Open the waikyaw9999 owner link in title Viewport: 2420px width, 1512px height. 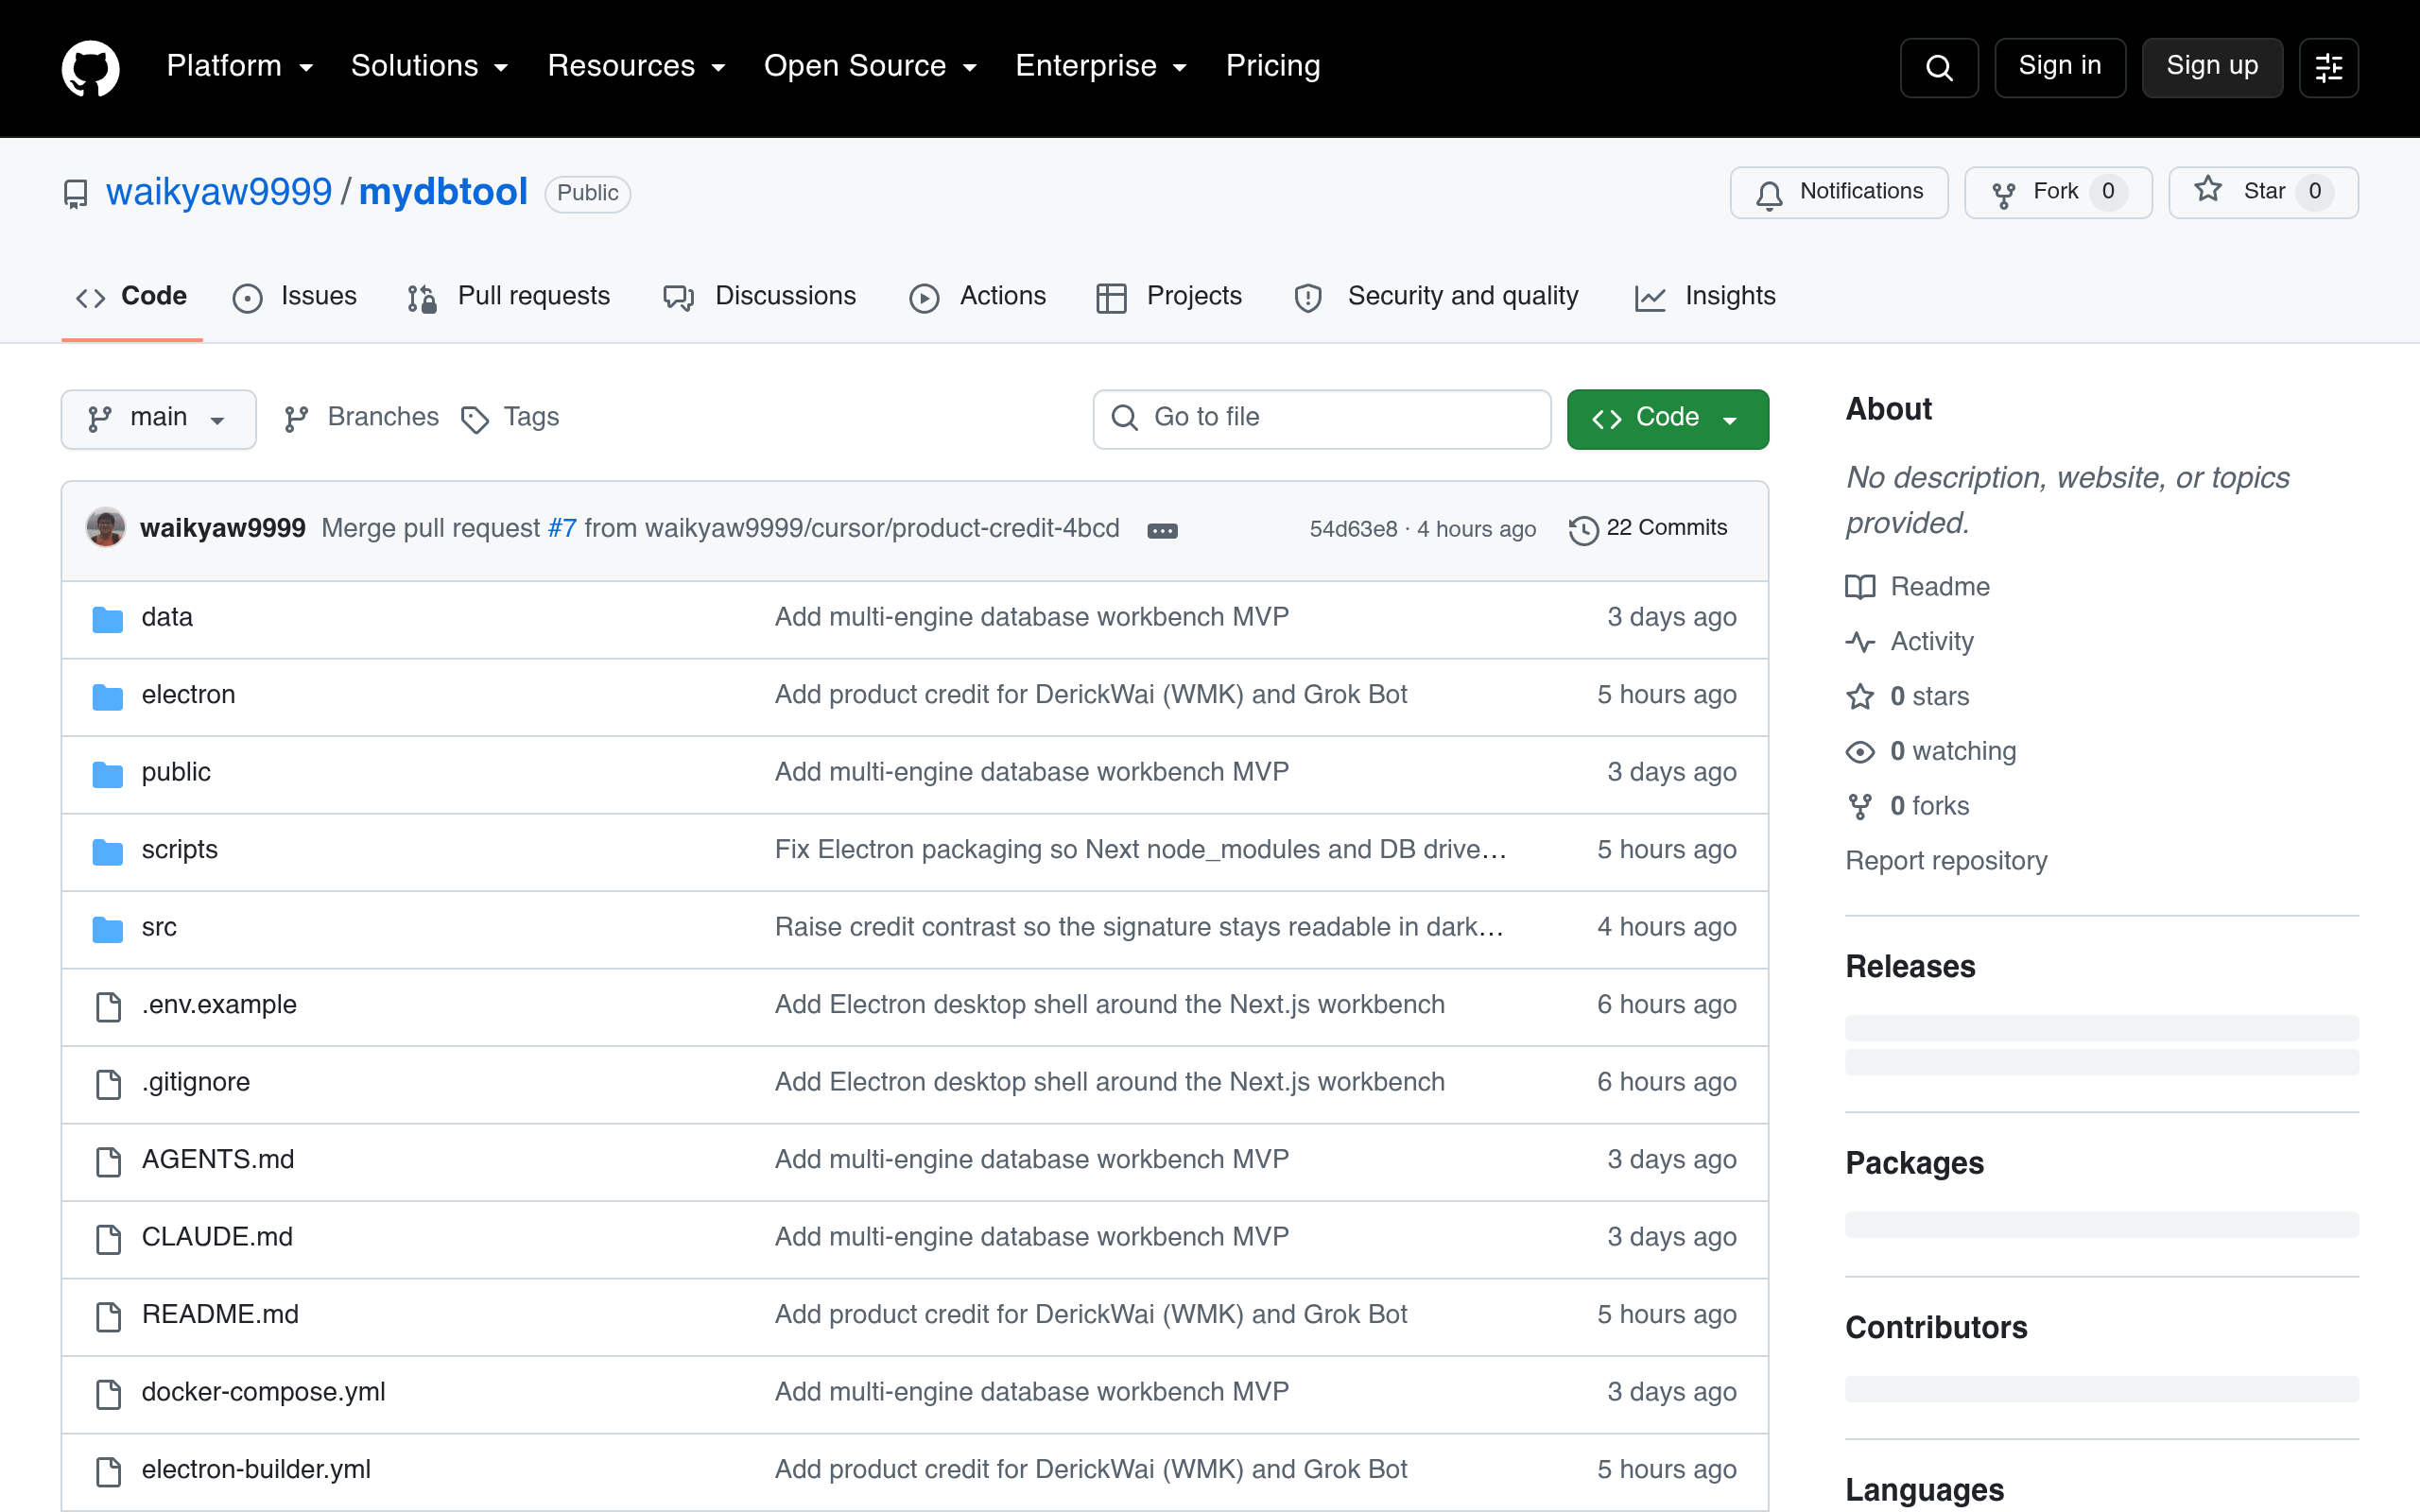pos(219,192)
